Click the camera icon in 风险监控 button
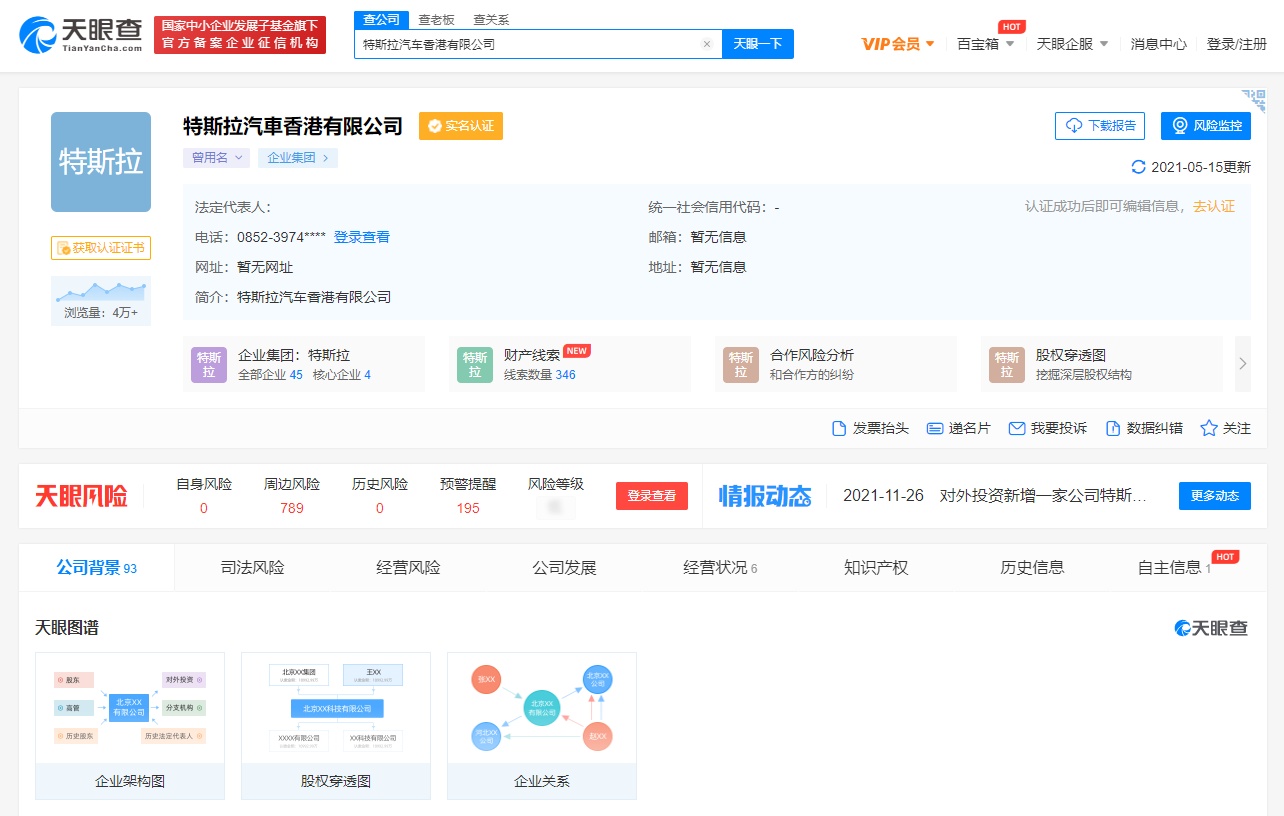 pos(1180,126)
